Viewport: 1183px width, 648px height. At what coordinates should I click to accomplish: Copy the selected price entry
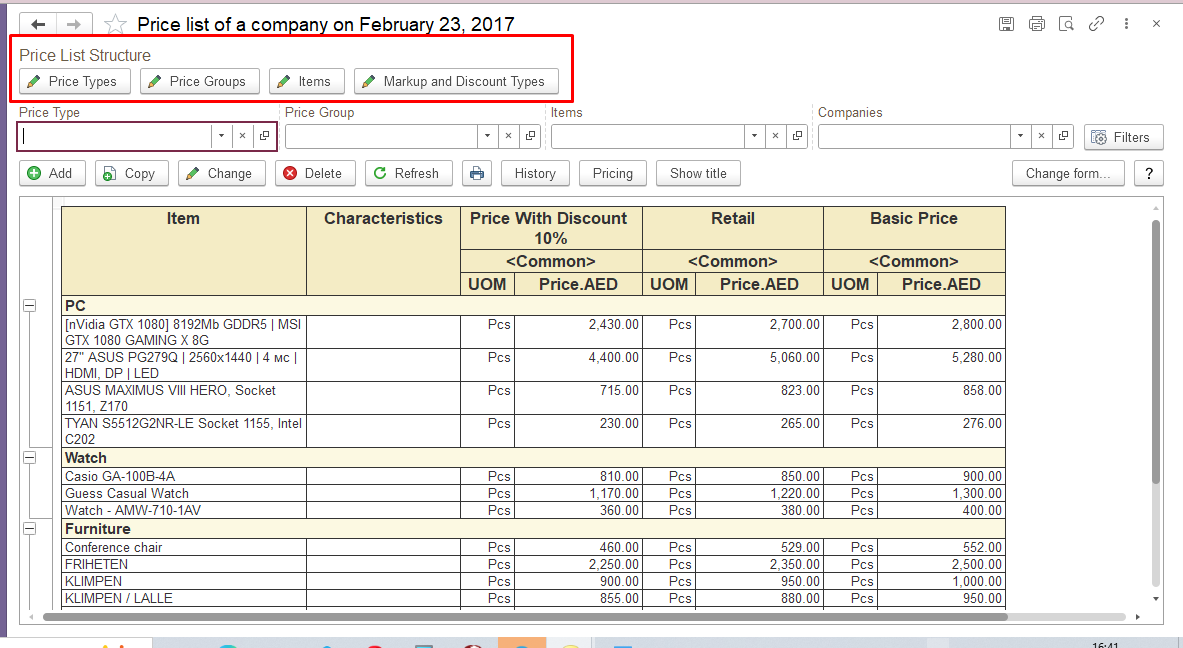coord(131,174)
